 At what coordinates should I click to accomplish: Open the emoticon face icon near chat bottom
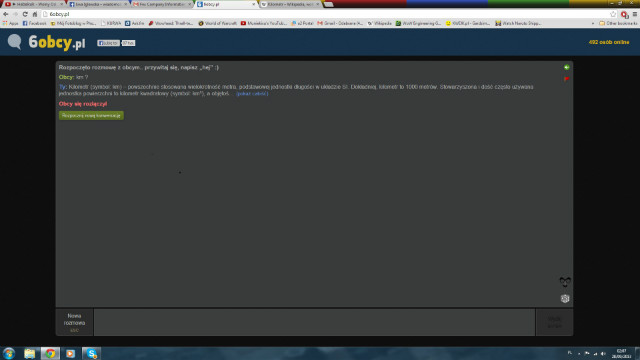(x=565, y=282)
